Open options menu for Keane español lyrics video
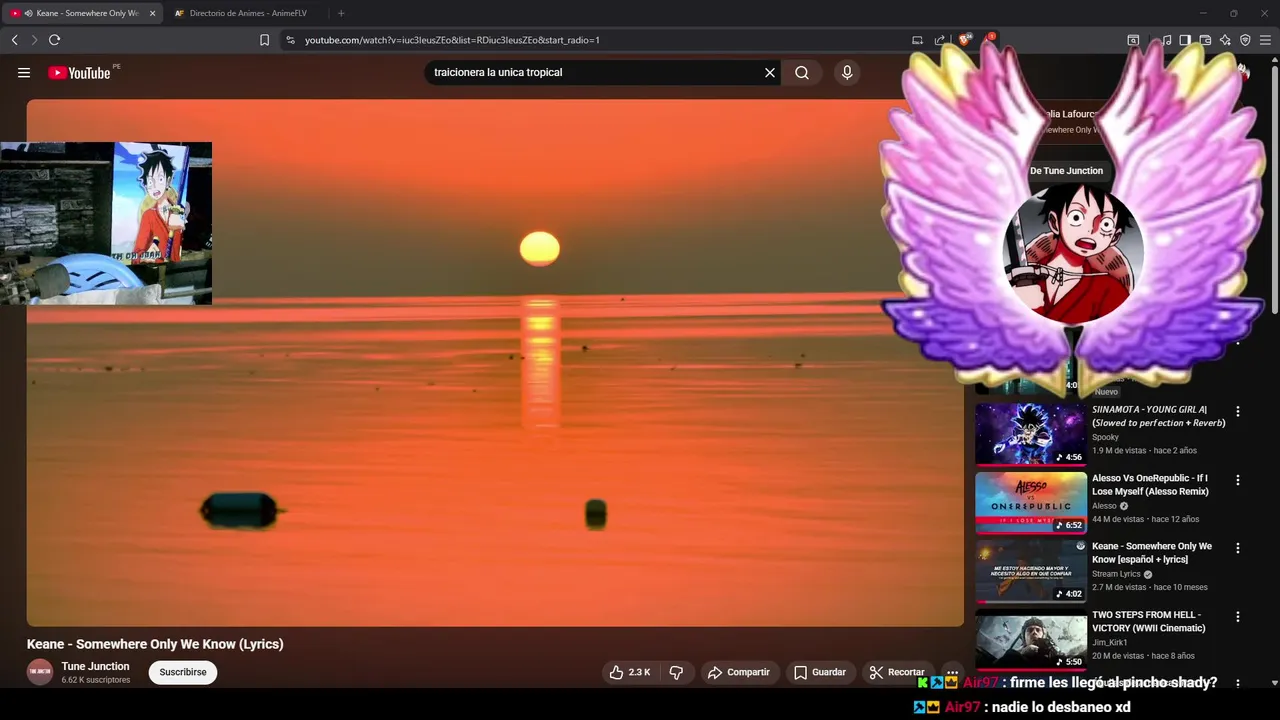Screen dimensions: 1280x720 pyautogui.click(x=1238, y=548)
